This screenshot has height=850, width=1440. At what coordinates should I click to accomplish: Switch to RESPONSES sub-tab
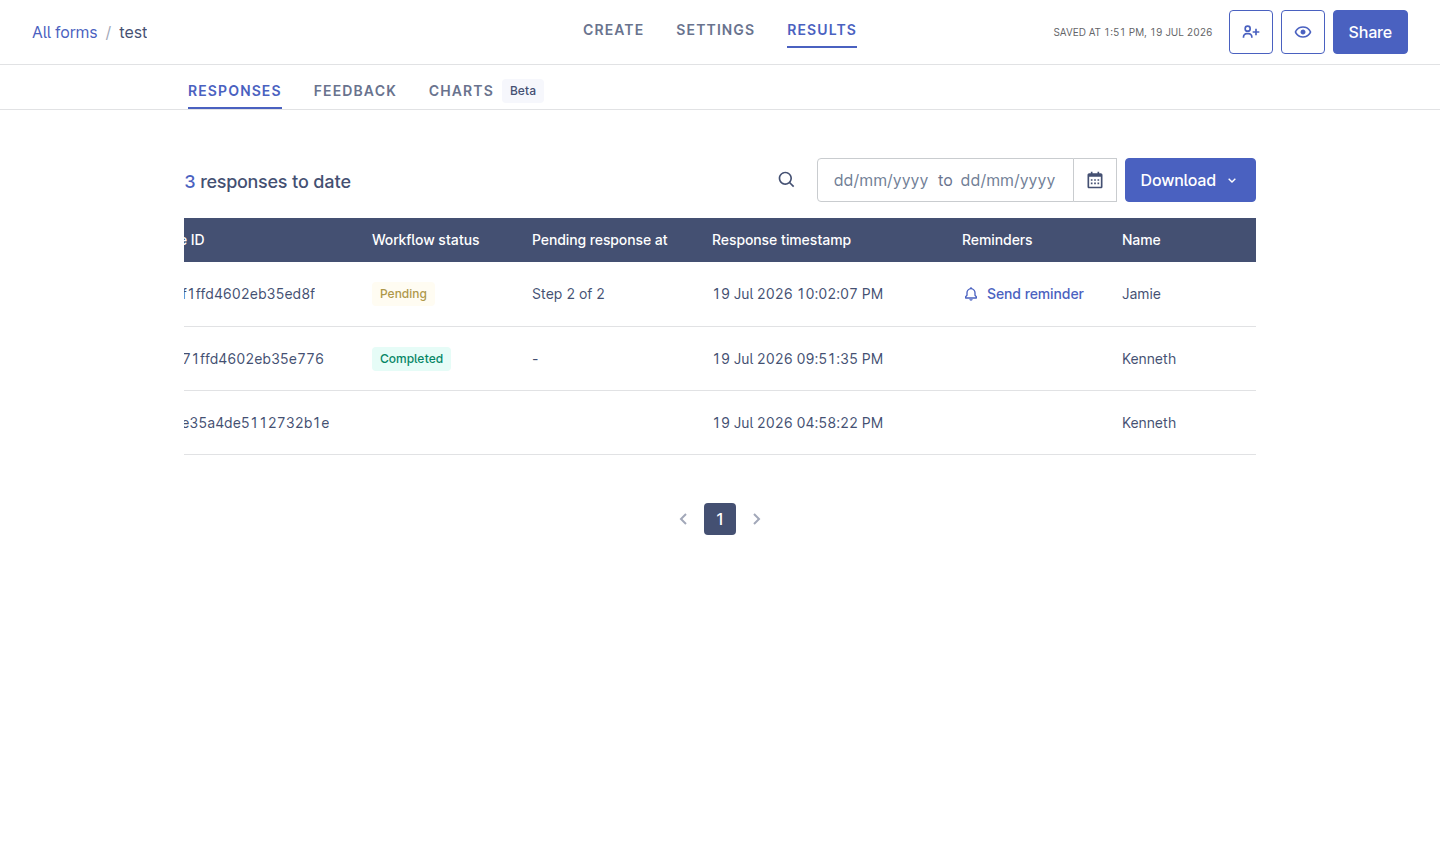tap(235, 91)
